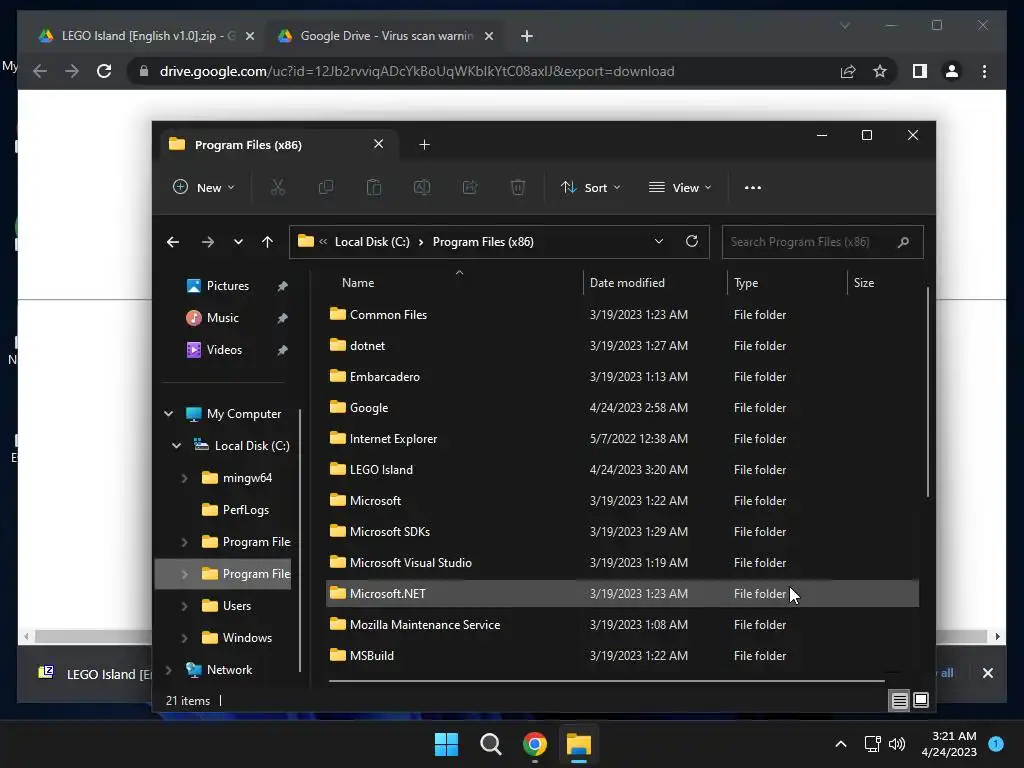Click Local Disk (C:) in address breadcrumb
The image size is (1024, 768).
(x=372, y=242)
